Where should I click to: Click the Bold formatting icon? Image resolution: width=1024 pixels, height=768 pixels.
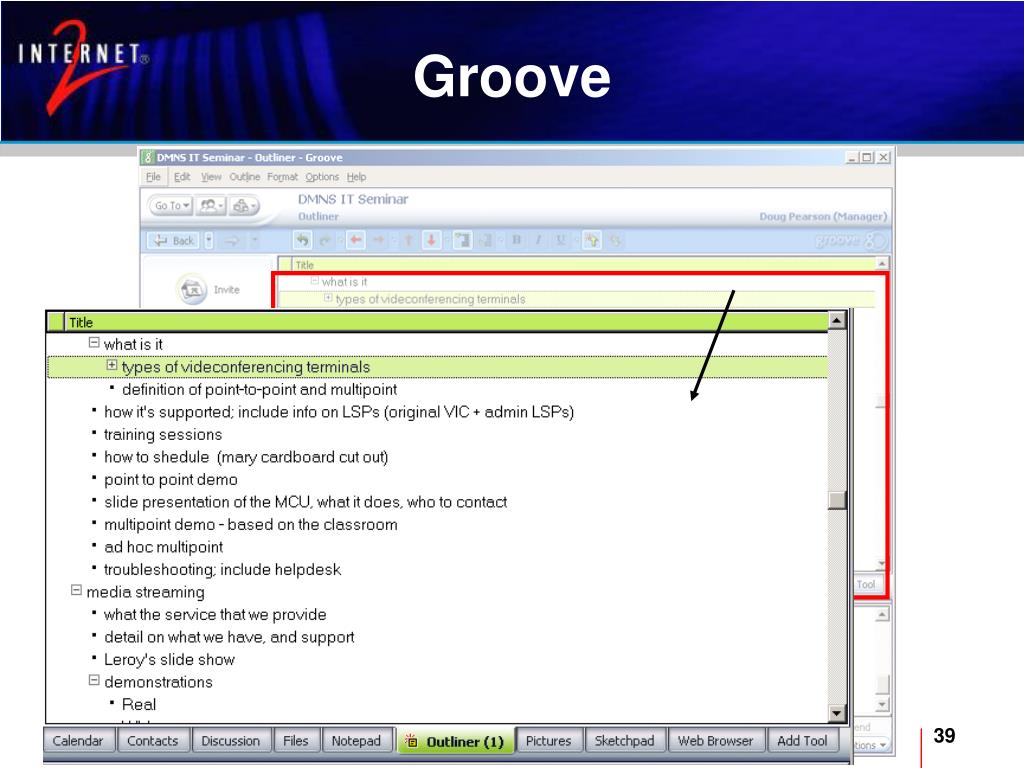pos(517,240)
